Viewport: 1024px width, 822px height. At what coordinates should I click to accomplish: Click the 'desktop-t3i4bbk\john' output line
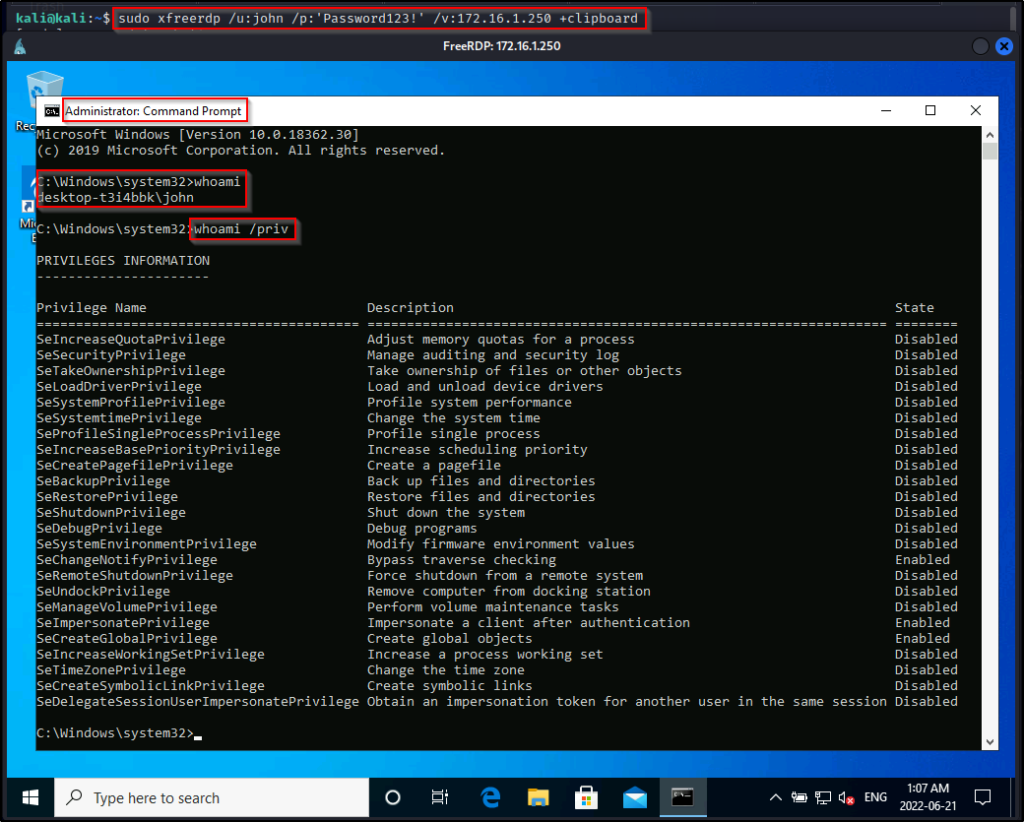pyautogui.click(x=115, y=197)
